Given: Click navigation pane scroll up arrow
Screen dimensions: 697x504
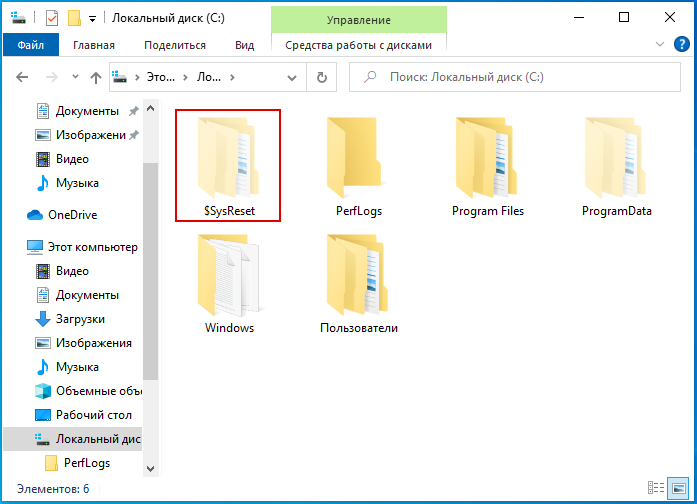Looking at the screenshot, I should coord(151,108).
